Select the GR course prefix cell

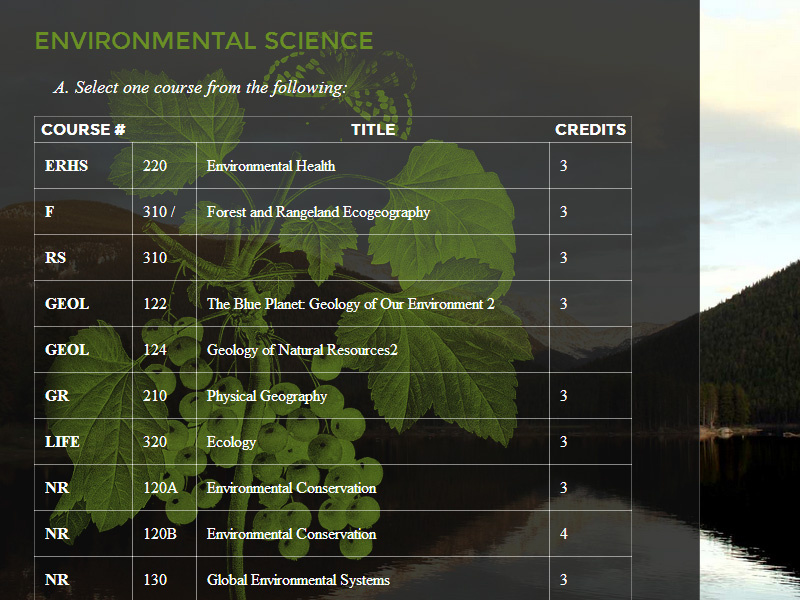pos(57,396)
